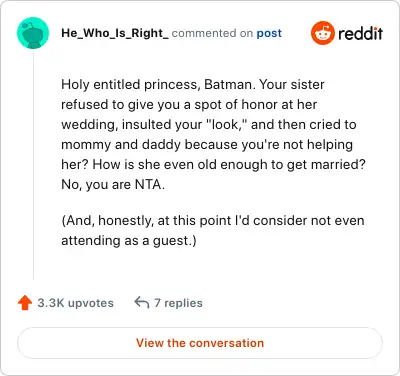Click the '3.3K upvotes' count

(75, 303)
